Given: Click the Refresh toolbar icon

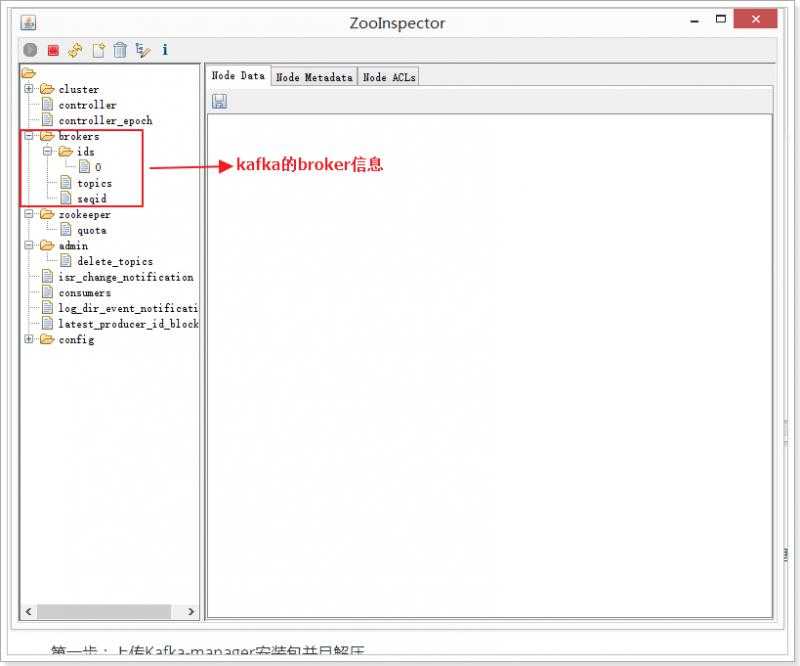Looking at the screenshot, I should (x=76, y=50).
